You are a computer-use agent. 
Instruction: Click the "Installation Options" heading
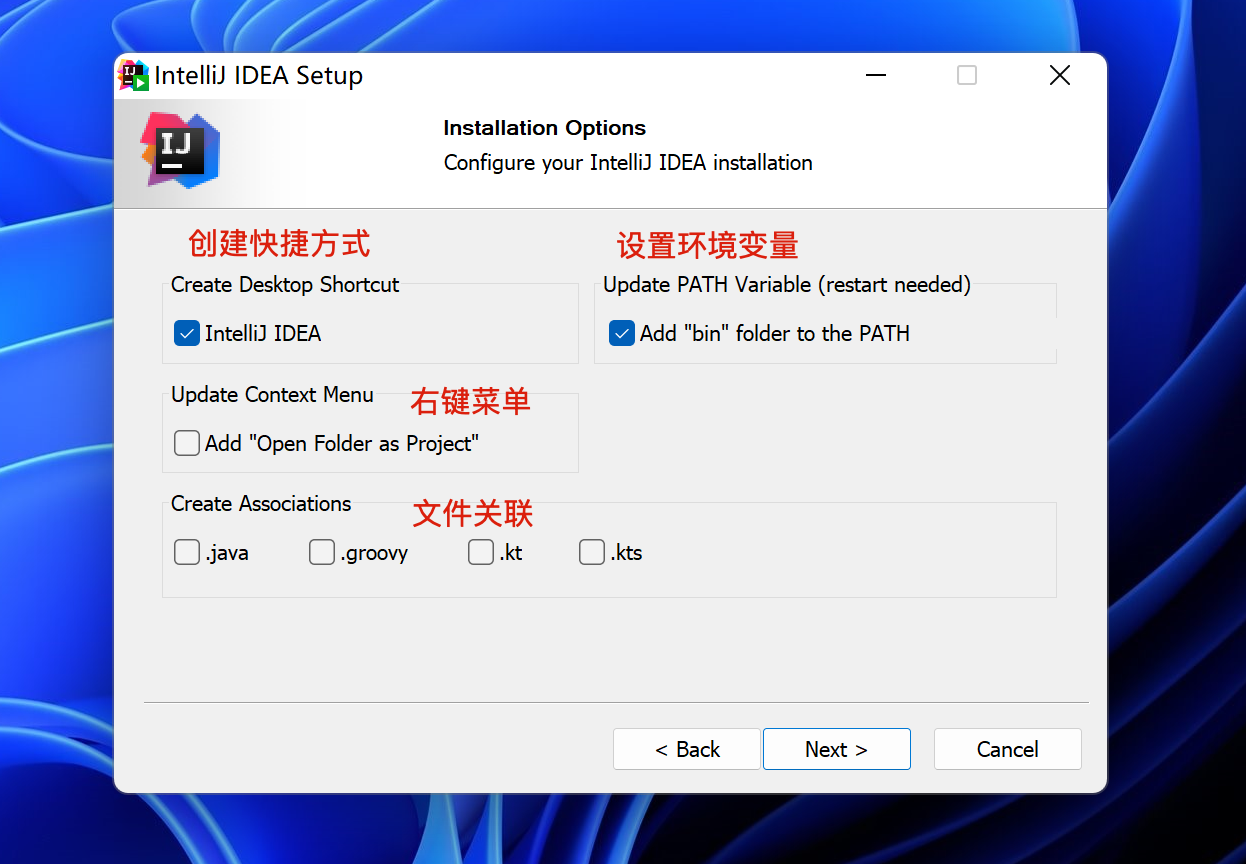coord(545,128)
